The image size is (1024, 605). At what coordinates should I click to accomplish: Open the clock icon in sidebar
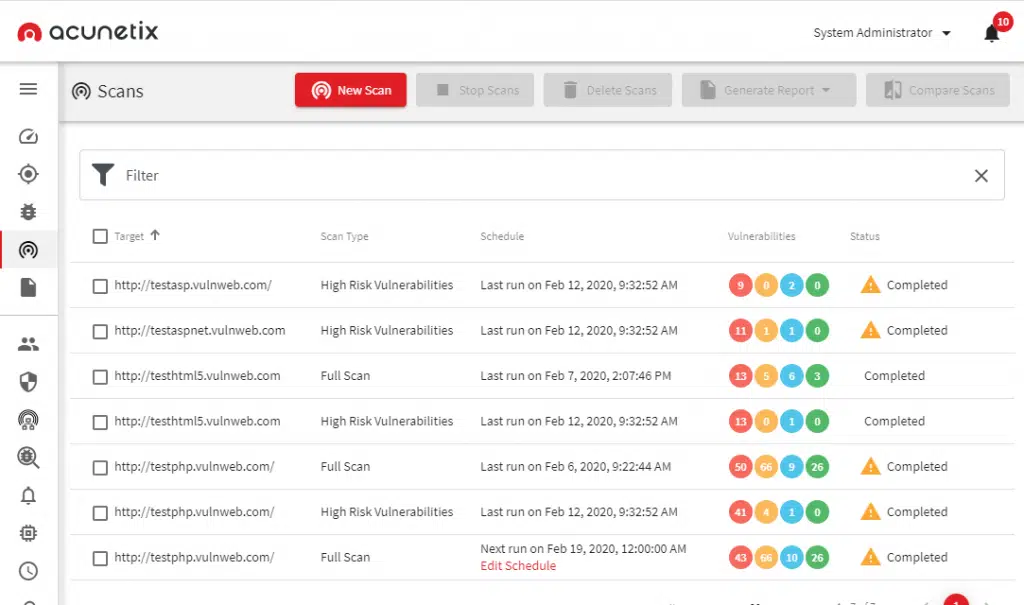28,571
